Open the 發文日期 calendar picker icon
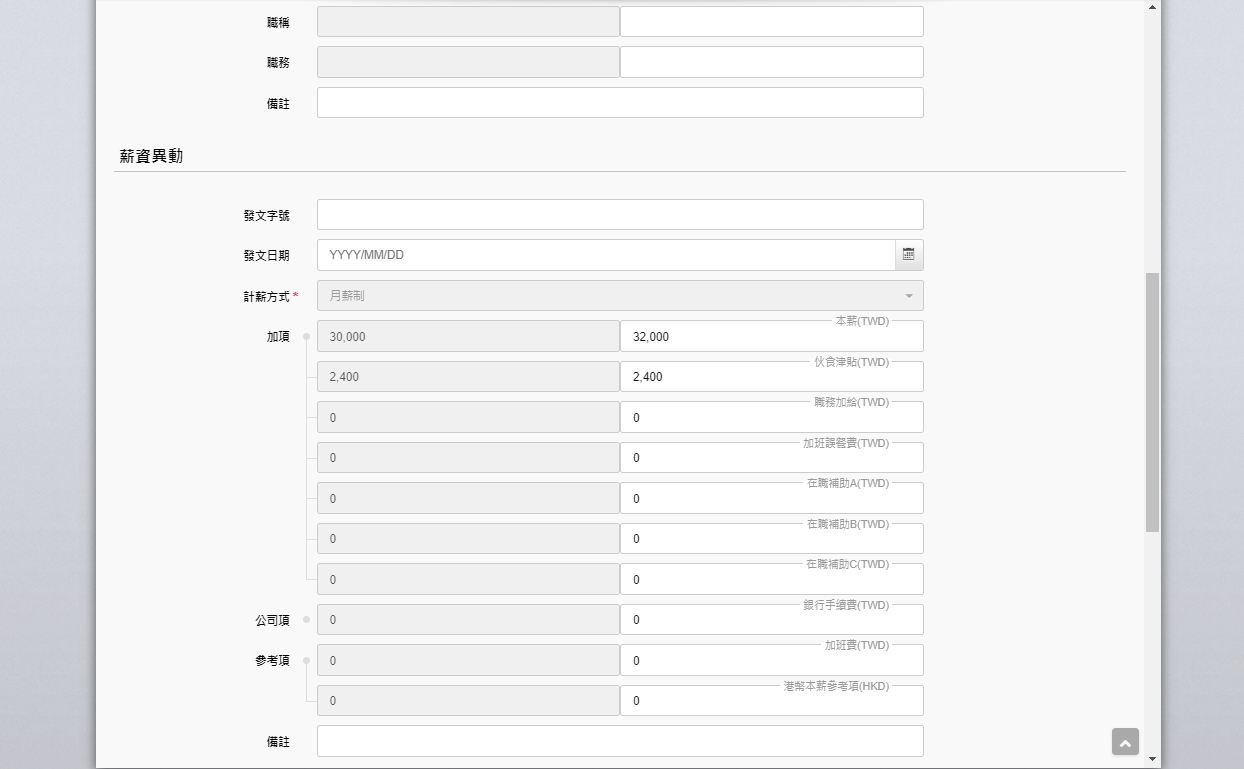The height and width of the screenshot is (769, 1244). tap(908, 255)
